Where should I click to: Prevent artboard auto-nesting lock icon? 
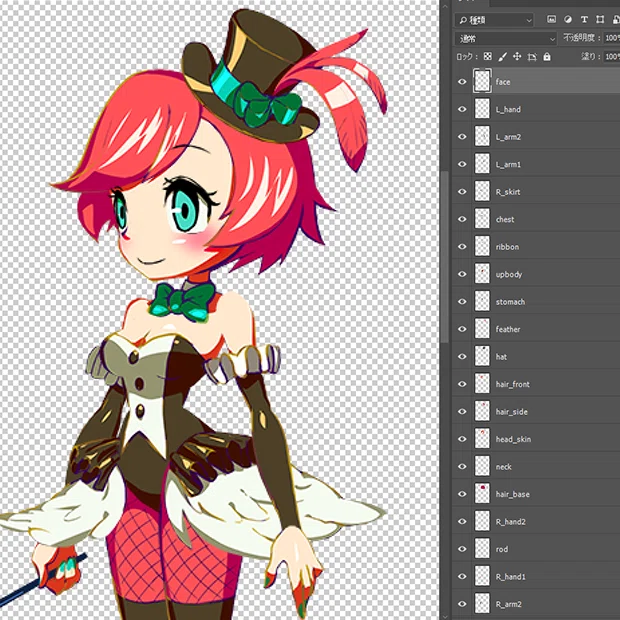click(532, 57)
